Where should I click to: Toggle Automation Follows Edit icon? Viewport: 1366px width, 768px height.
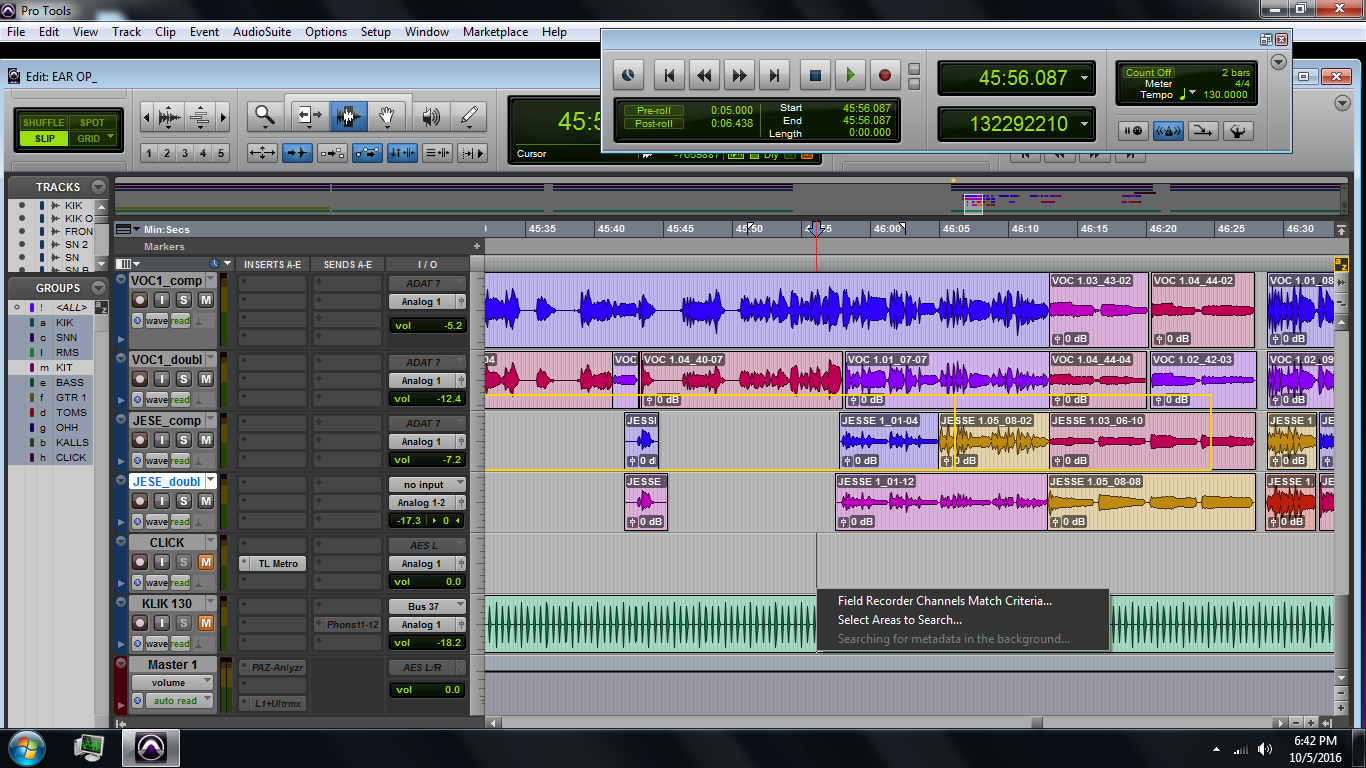point(368,153)
